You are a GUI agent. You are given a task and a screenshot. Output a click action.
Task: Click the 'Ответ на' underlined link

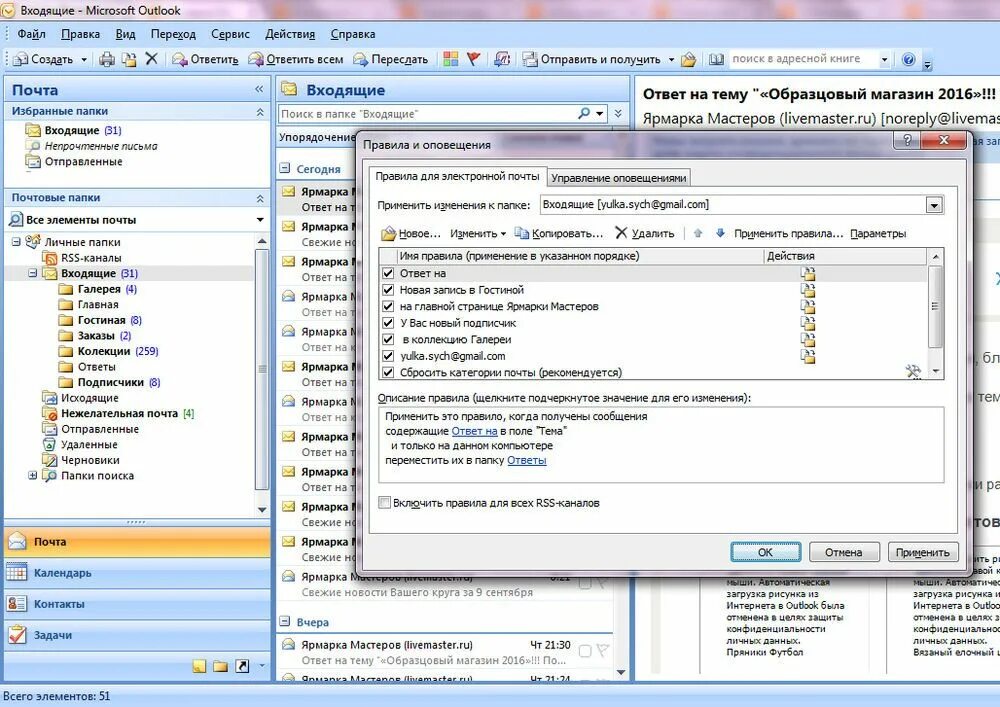coord(474,431)
